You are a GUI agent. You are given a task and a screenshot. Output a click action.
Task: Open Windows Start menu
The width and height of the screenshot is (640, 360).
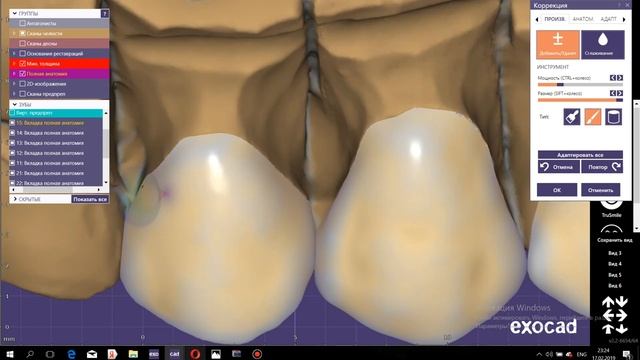click(9, 354)
